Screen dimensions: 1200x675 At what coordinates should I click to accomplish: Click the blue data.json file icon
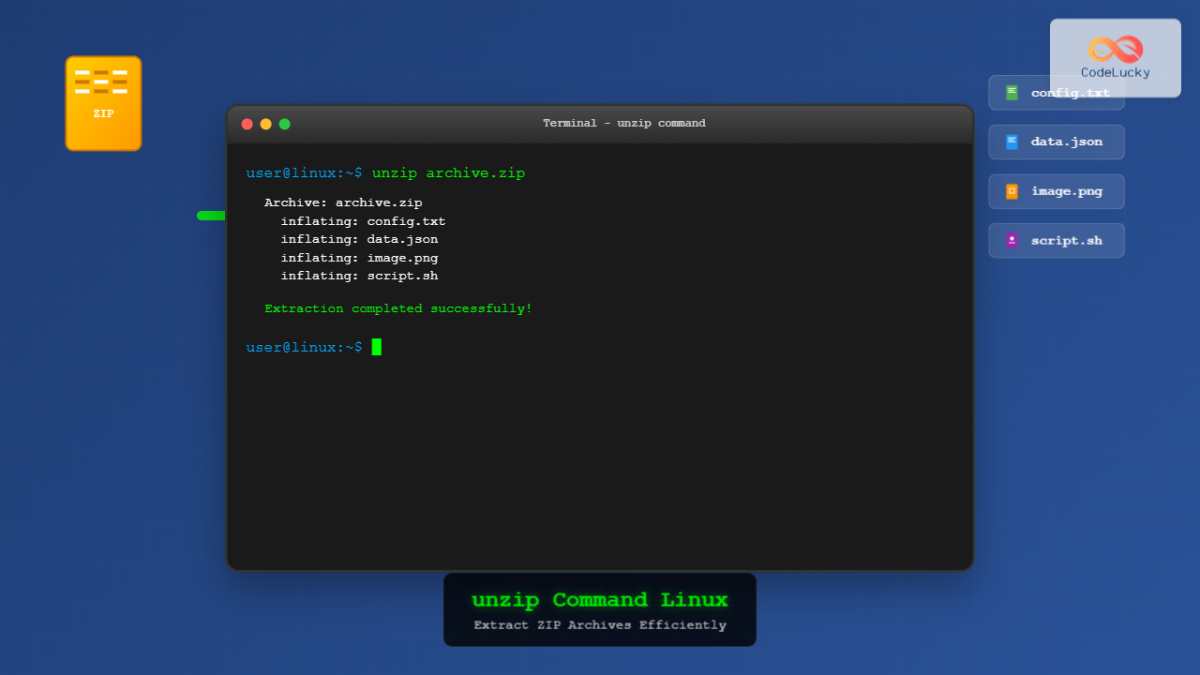pos(1012,141)
